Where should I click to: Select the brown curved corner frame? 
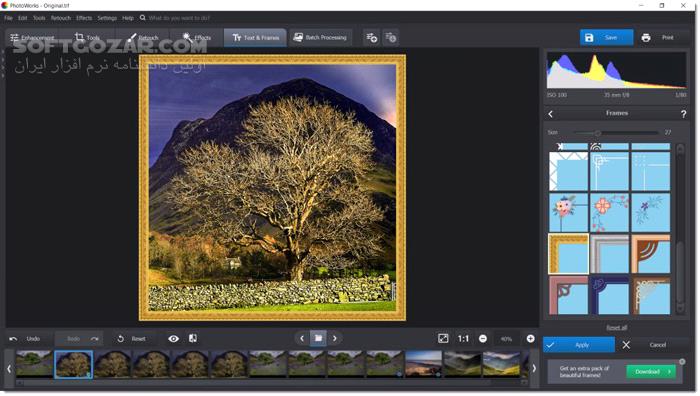point(650,254)
